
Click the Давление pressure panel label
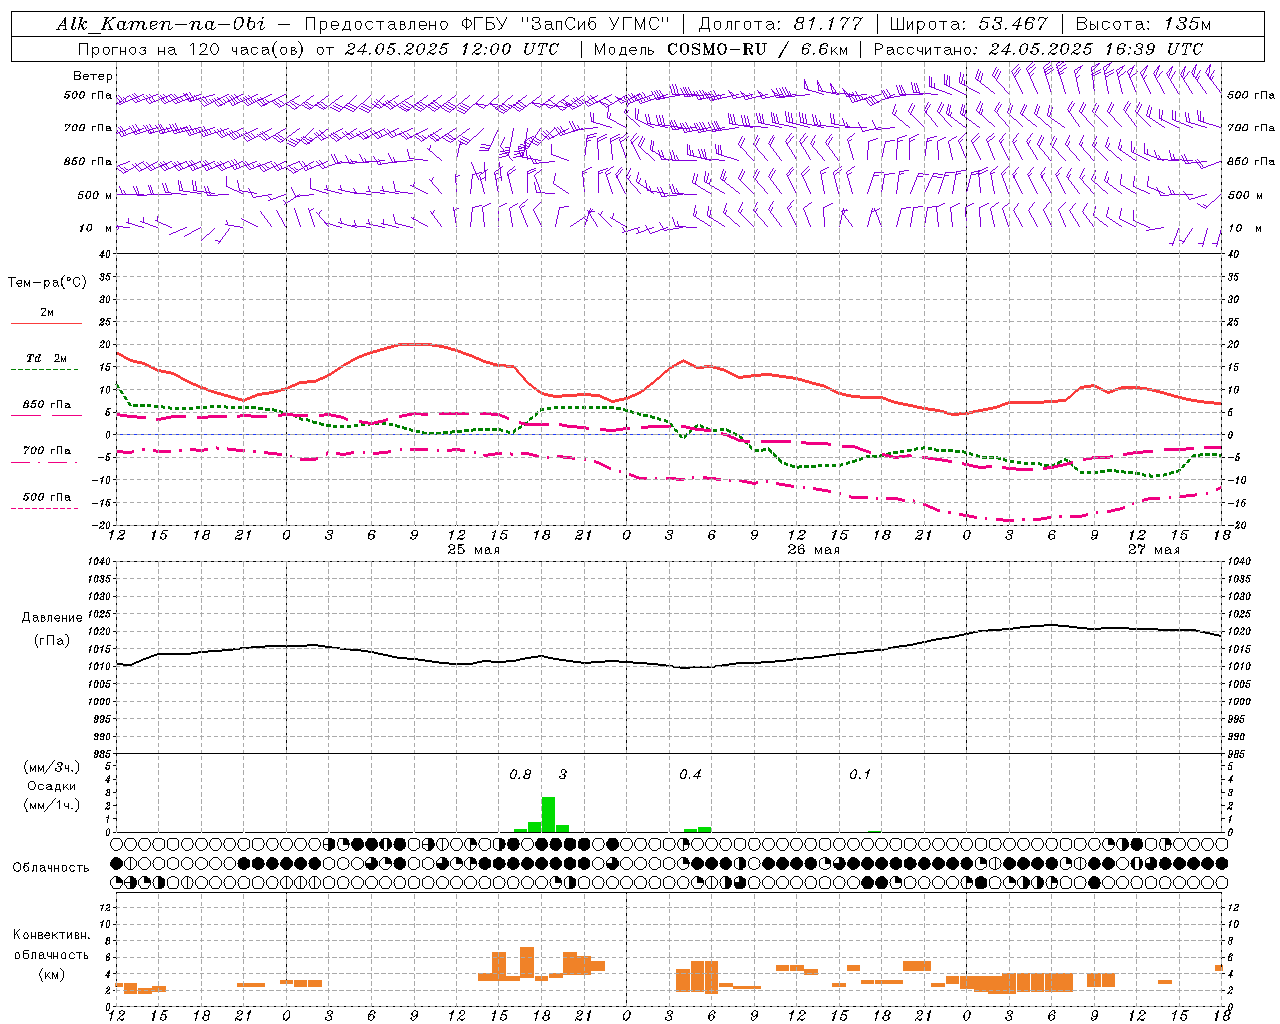[52, 618]
